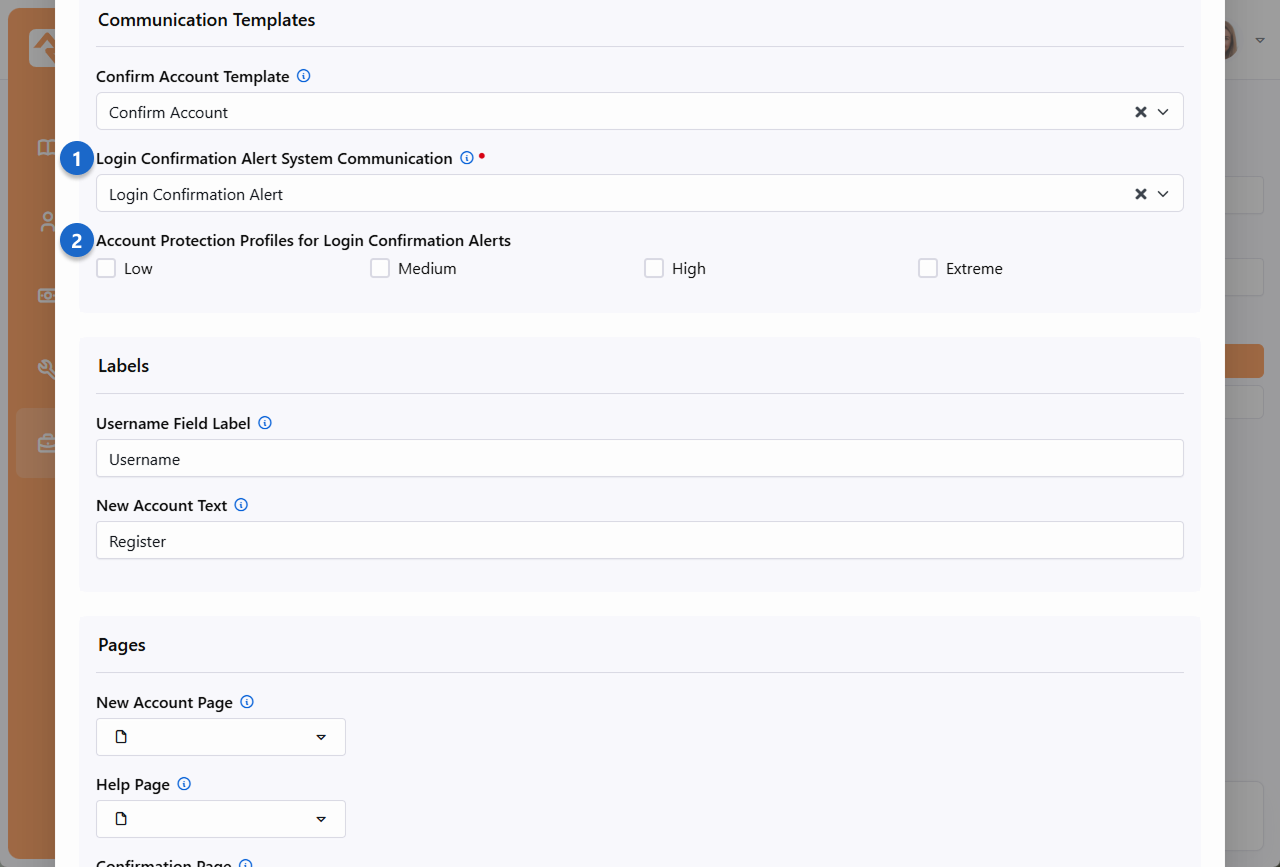Enable the Low protection profile checkbox
This screenshot has height=867, width=1280.
106,268
